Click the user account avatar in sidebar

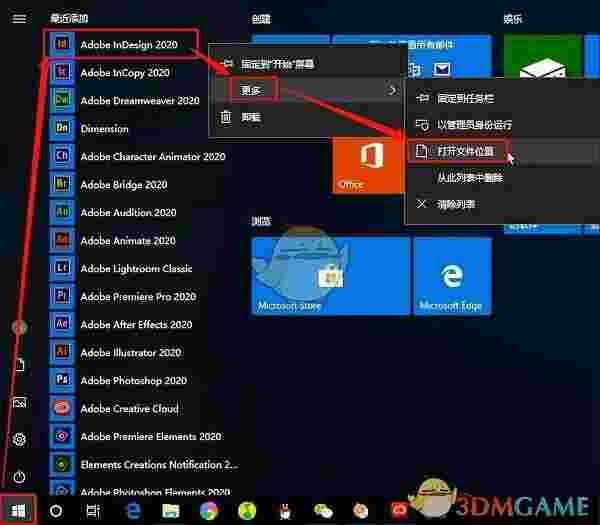click(19, 327)
